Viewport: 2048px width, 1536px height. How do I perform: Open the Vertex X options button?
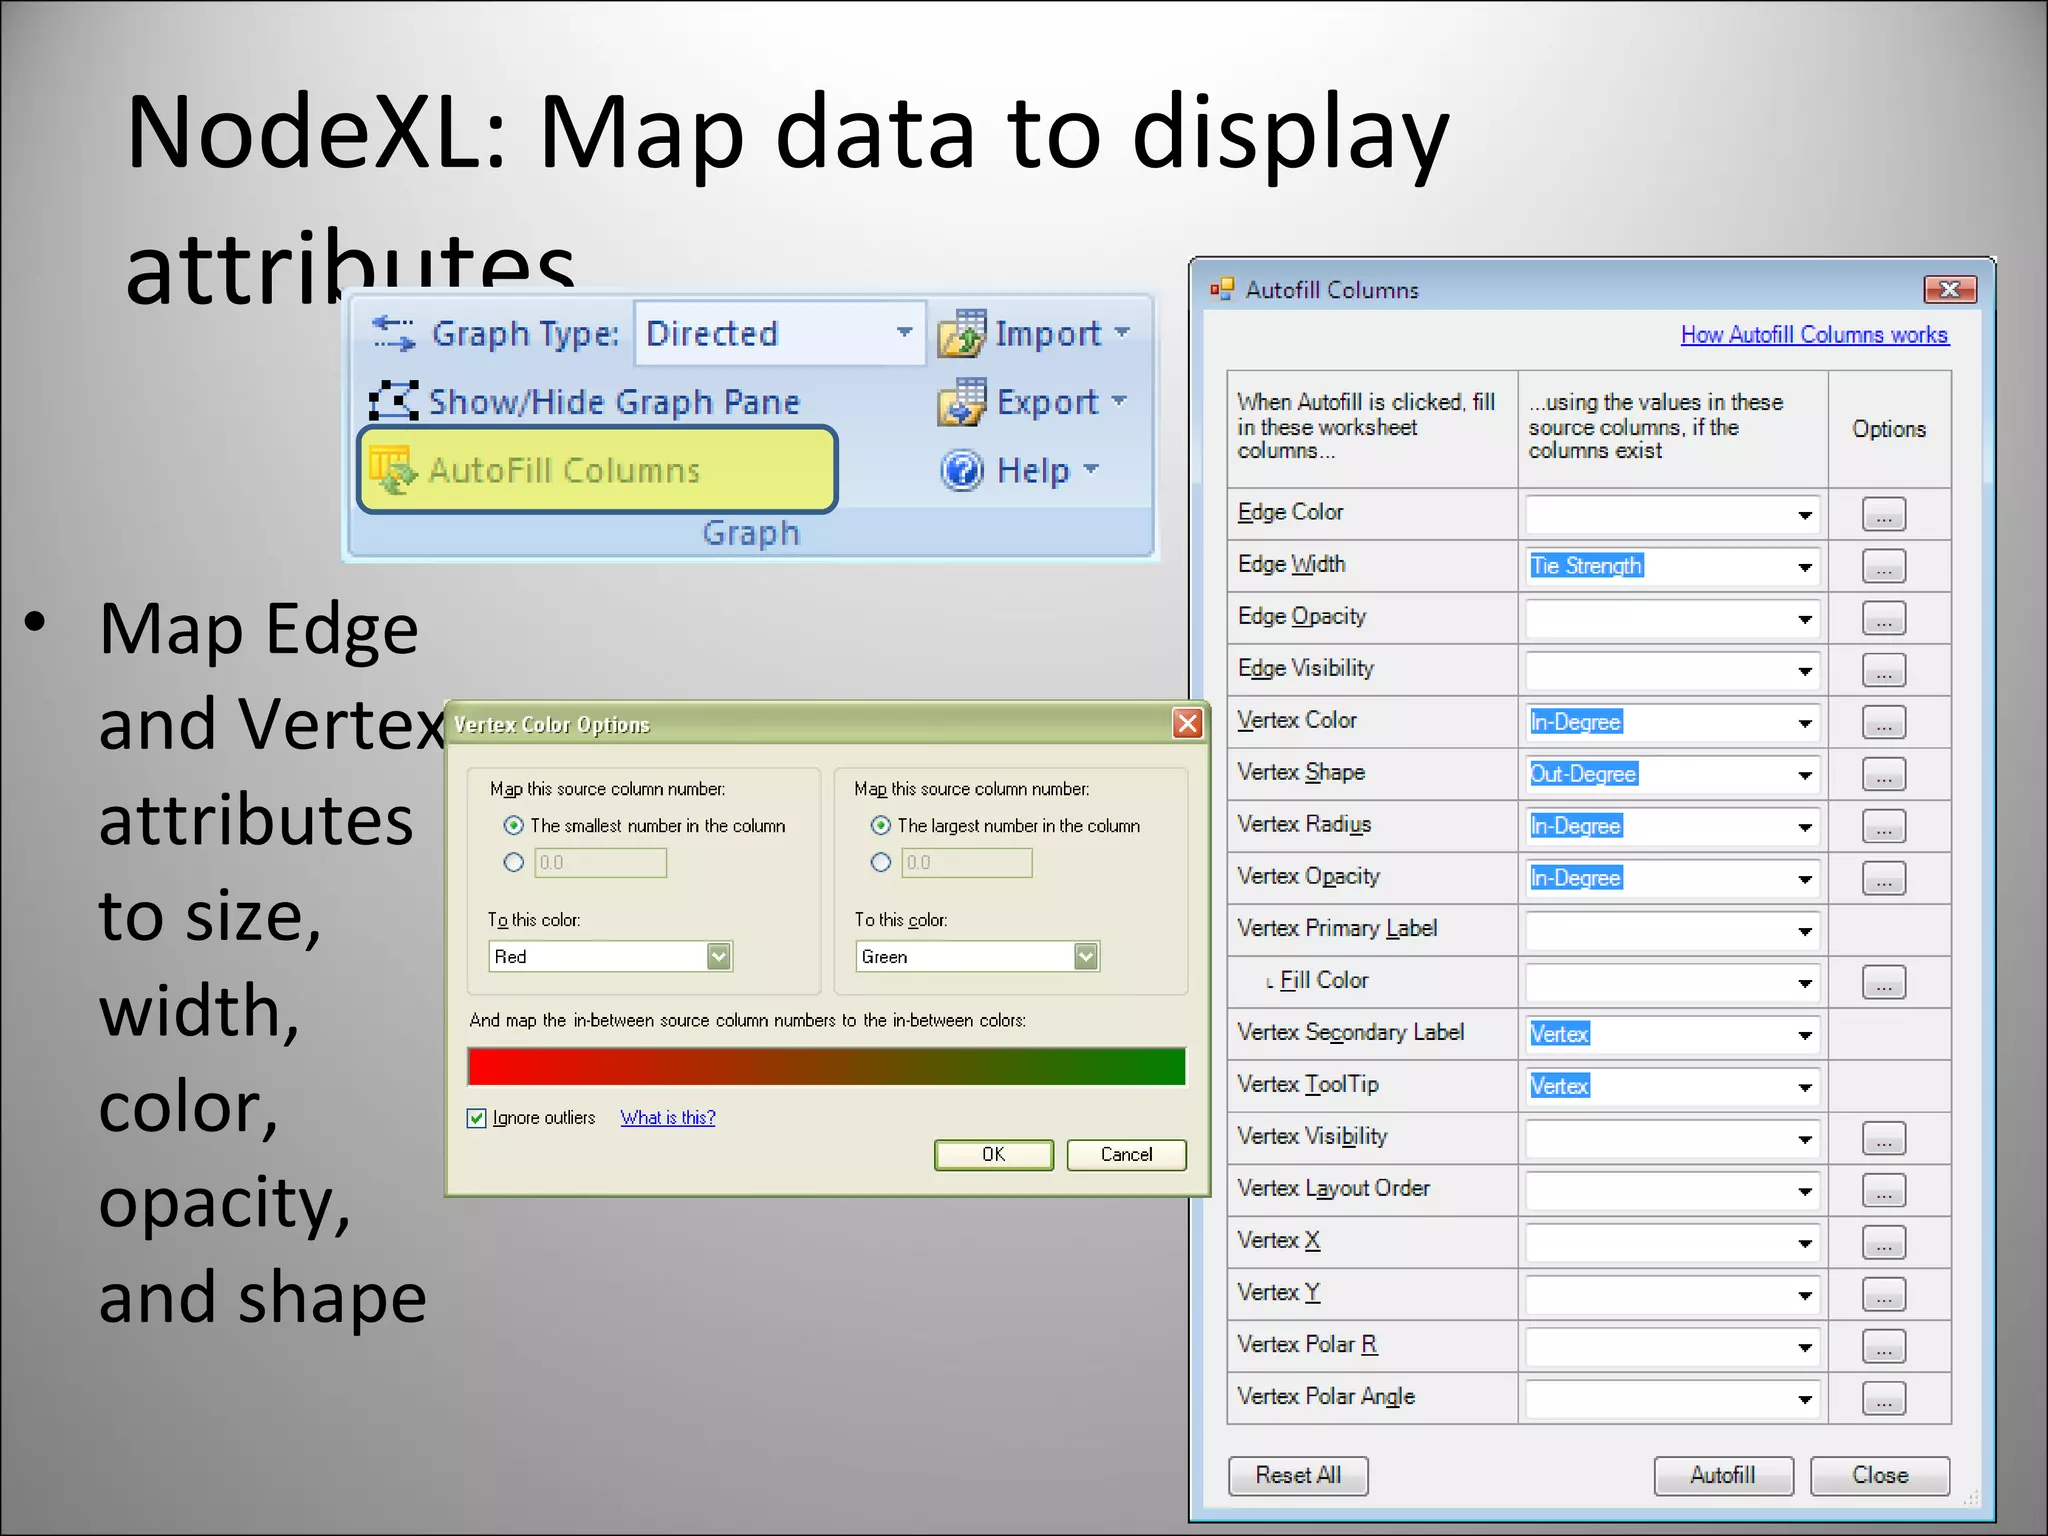(x=1883, y=1242)
